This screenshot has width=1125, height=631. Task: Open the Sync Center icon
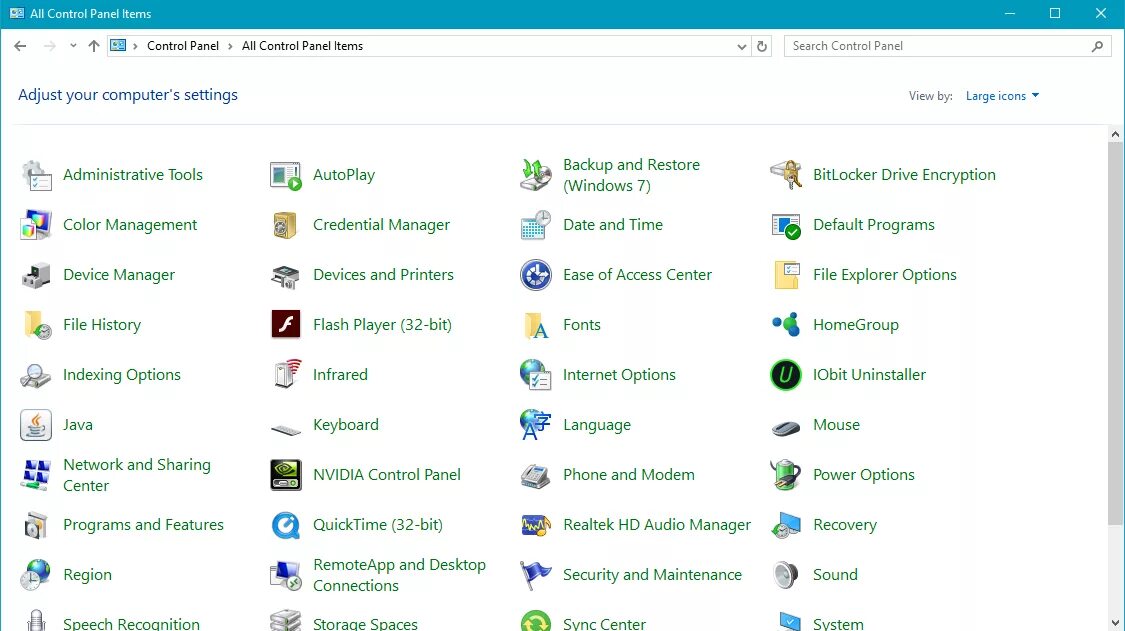(536, 620)
